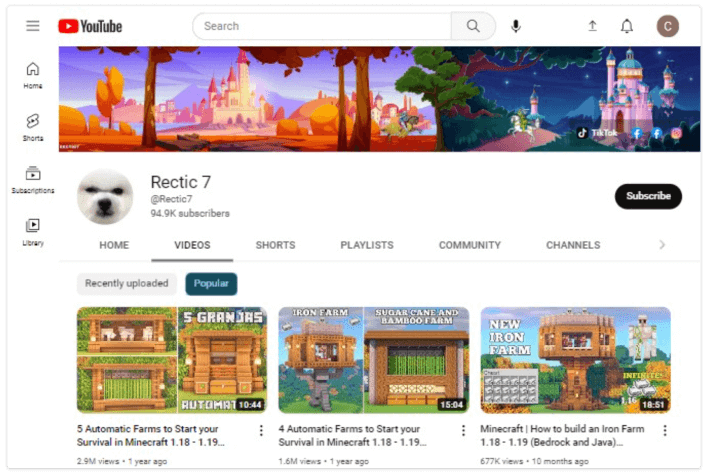Select the Recently uploaded filter chip
708x475 pixels.
click(126, 284)
